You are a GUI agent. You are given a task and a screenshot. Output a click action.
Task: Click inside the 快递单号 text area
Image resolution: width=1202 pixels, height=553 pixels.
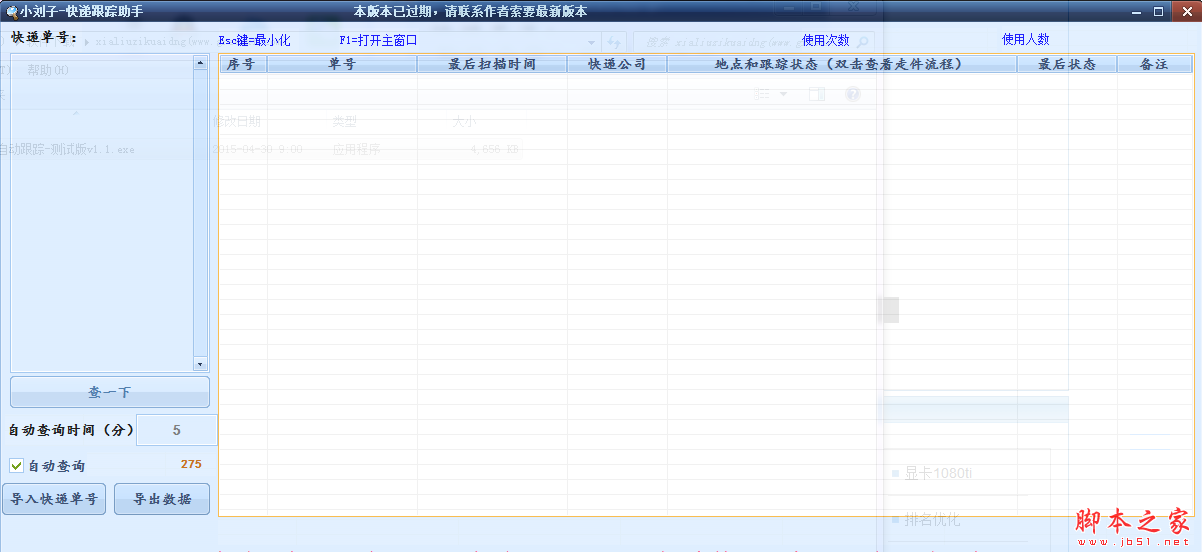tap(102, 213)
